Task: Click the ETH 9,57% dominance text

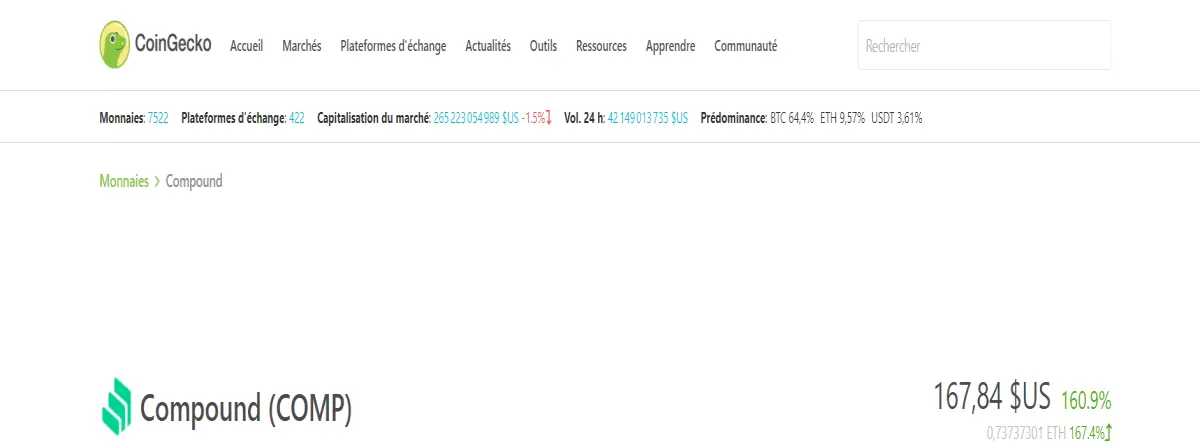Action: [842, 118]
